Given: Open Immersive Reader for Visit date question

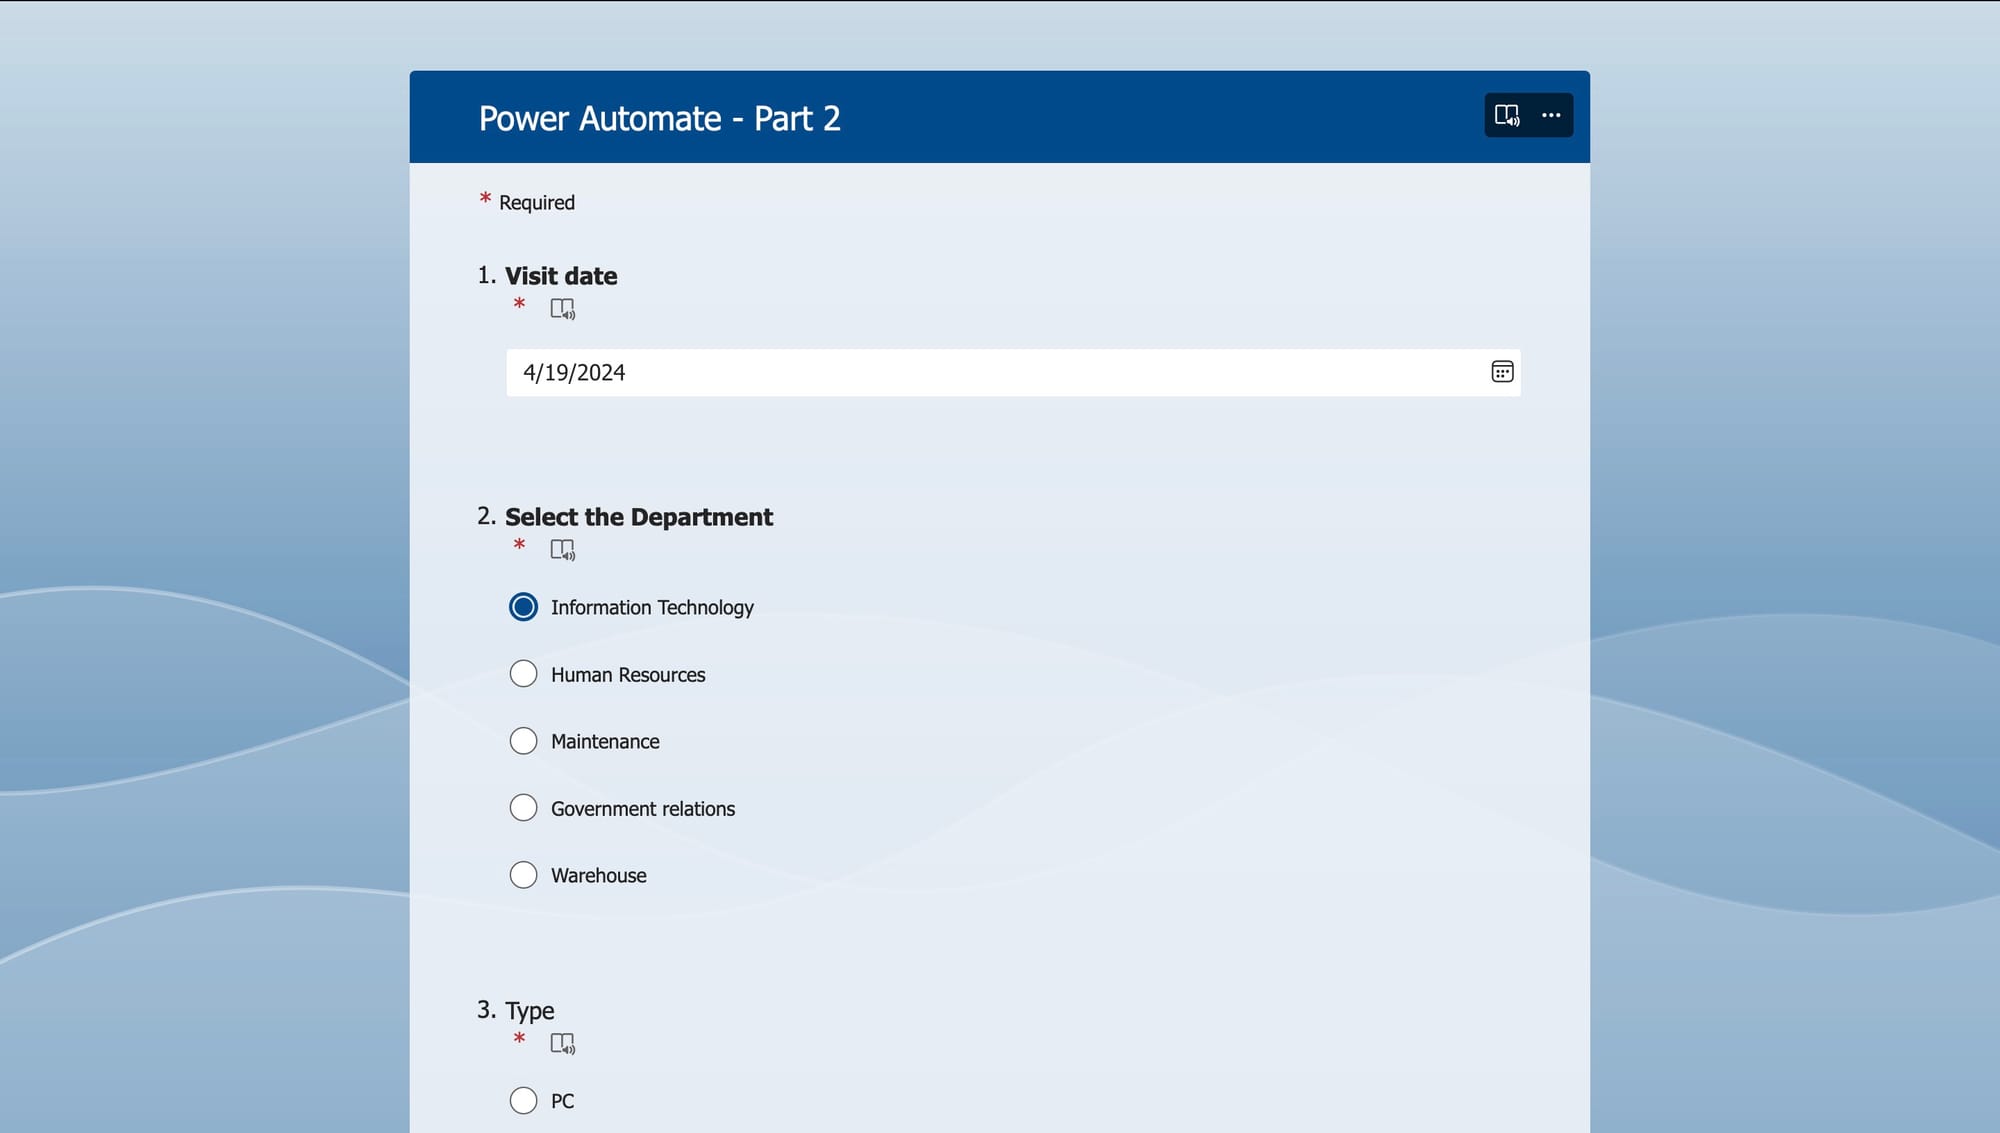Looking at the screenshot, I should 563,309.
